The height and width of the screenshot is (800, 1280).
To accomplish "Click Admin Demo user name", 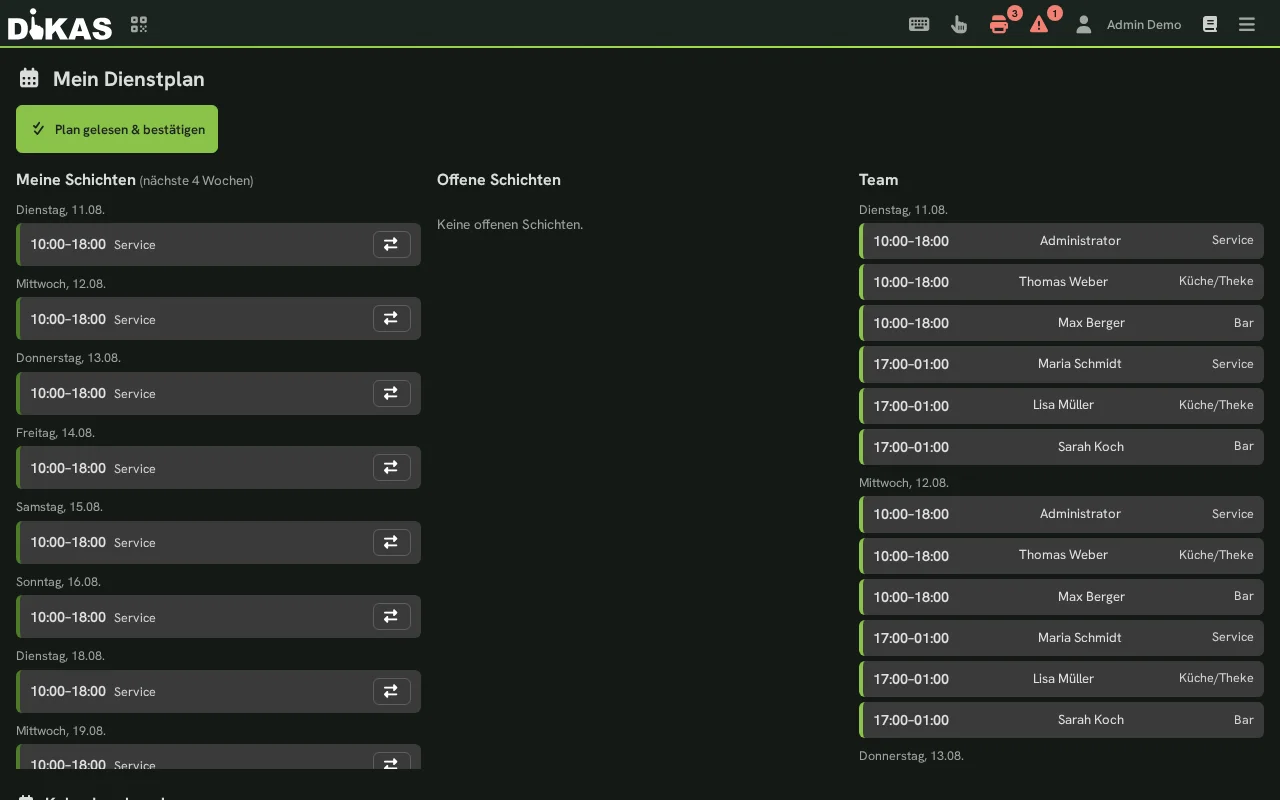I will click(1144, 25).
